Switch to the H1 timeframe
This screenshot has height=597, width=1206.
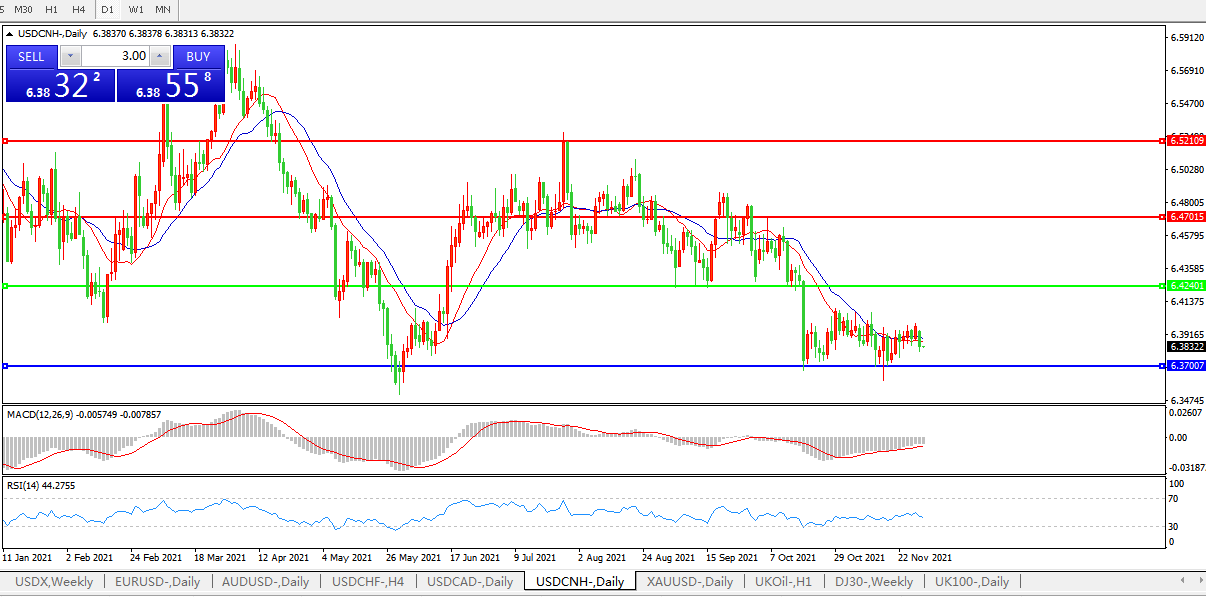point(51,9)
